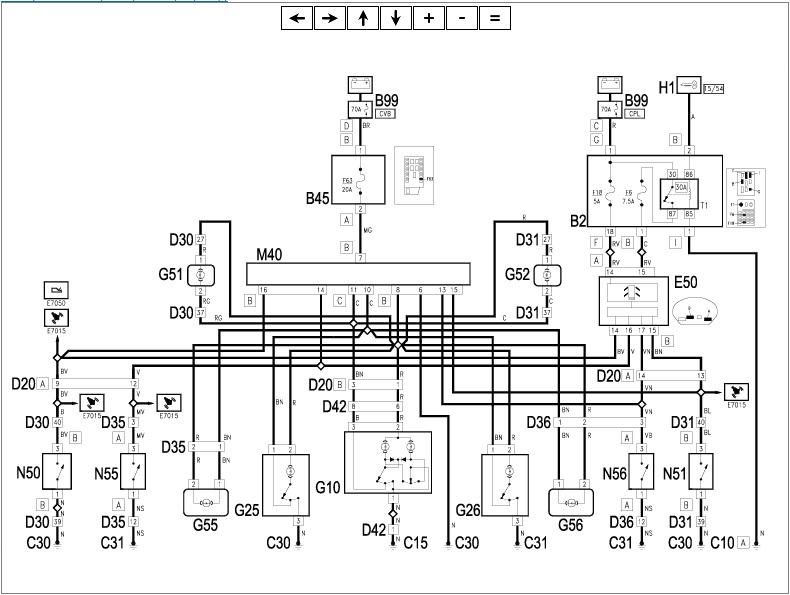Viewport: 790px width, 595px height.
Task: Zoom out with the minus button
Action: click(x=462, y=18)
